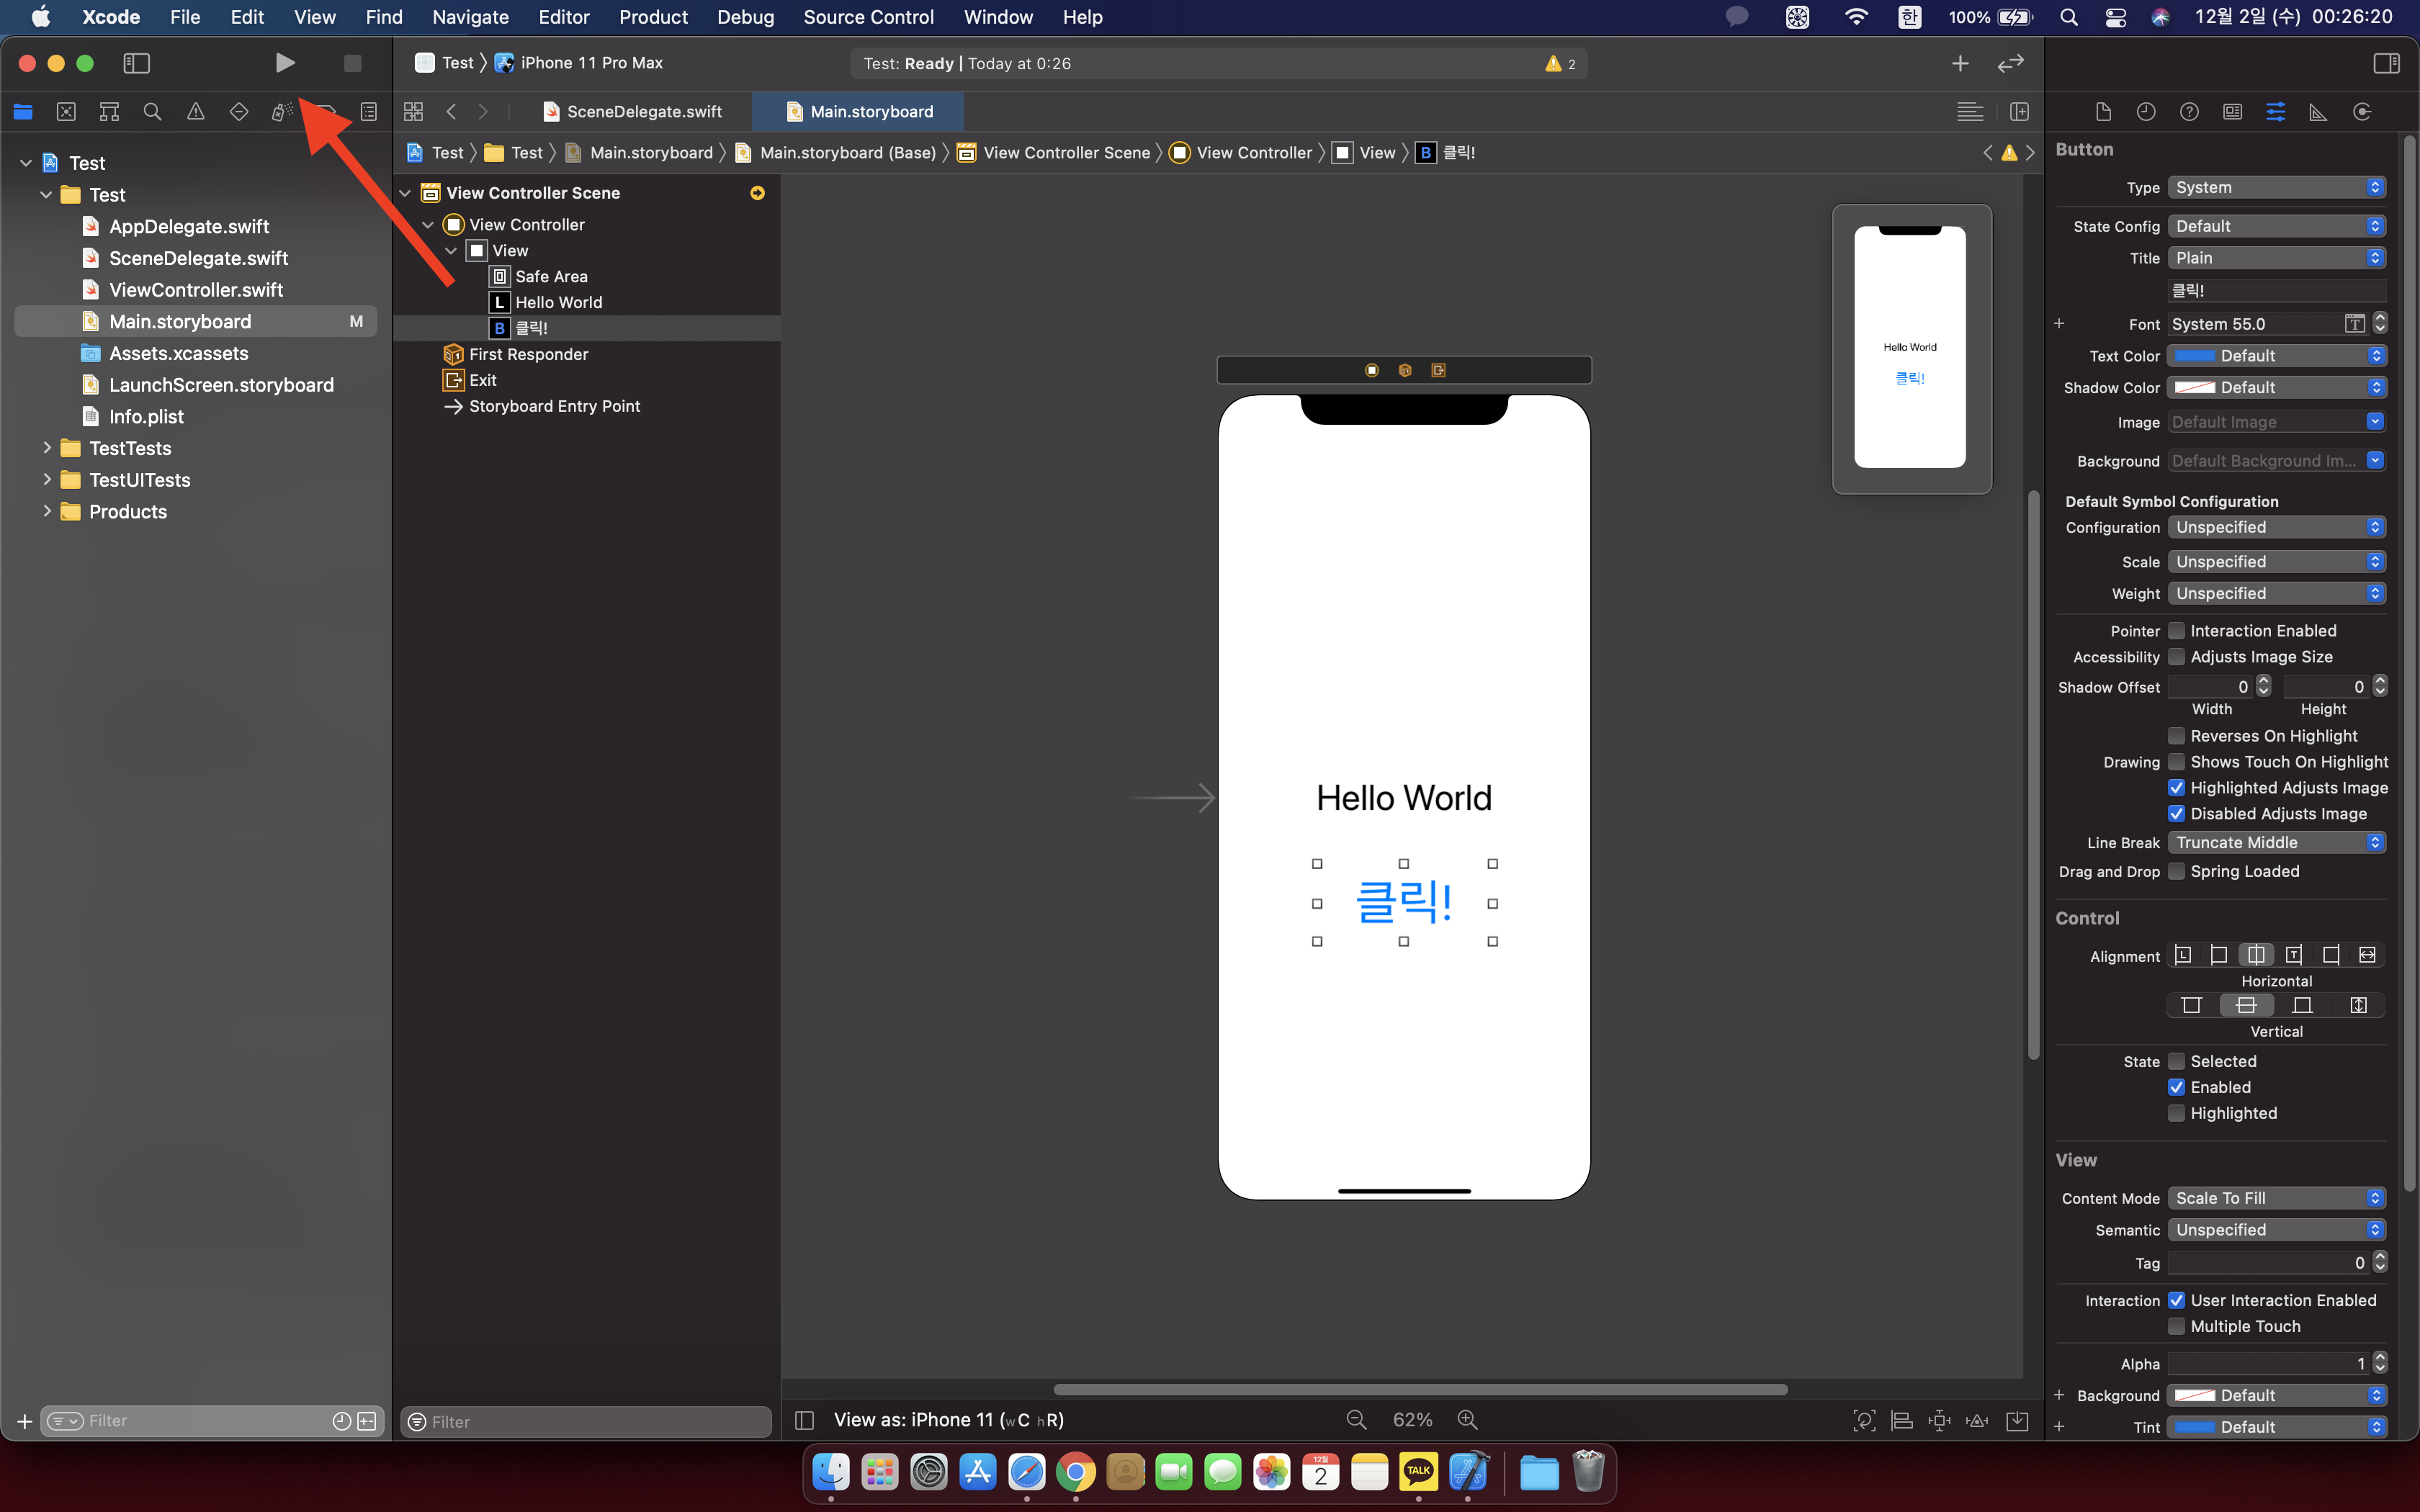Open the editor options lines menu

click(1970, 112)
